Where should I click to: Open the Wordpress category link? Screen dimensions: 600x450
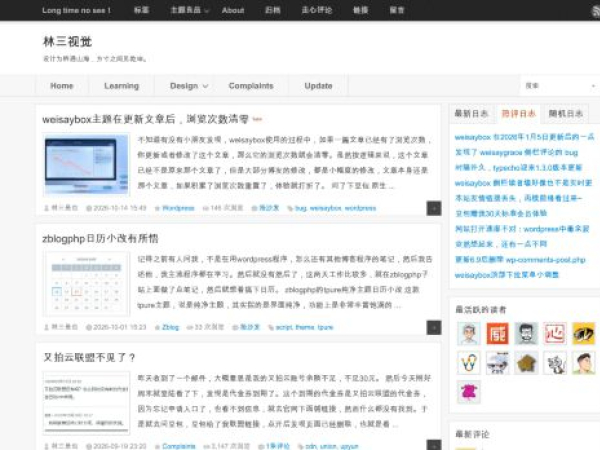178,208
